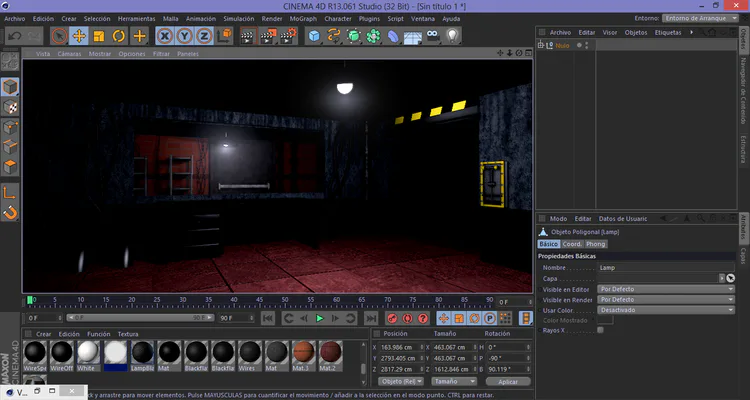The image size is (750, 400).
Task: Switch to the Phong attributes tab
Action: (596, 244)
